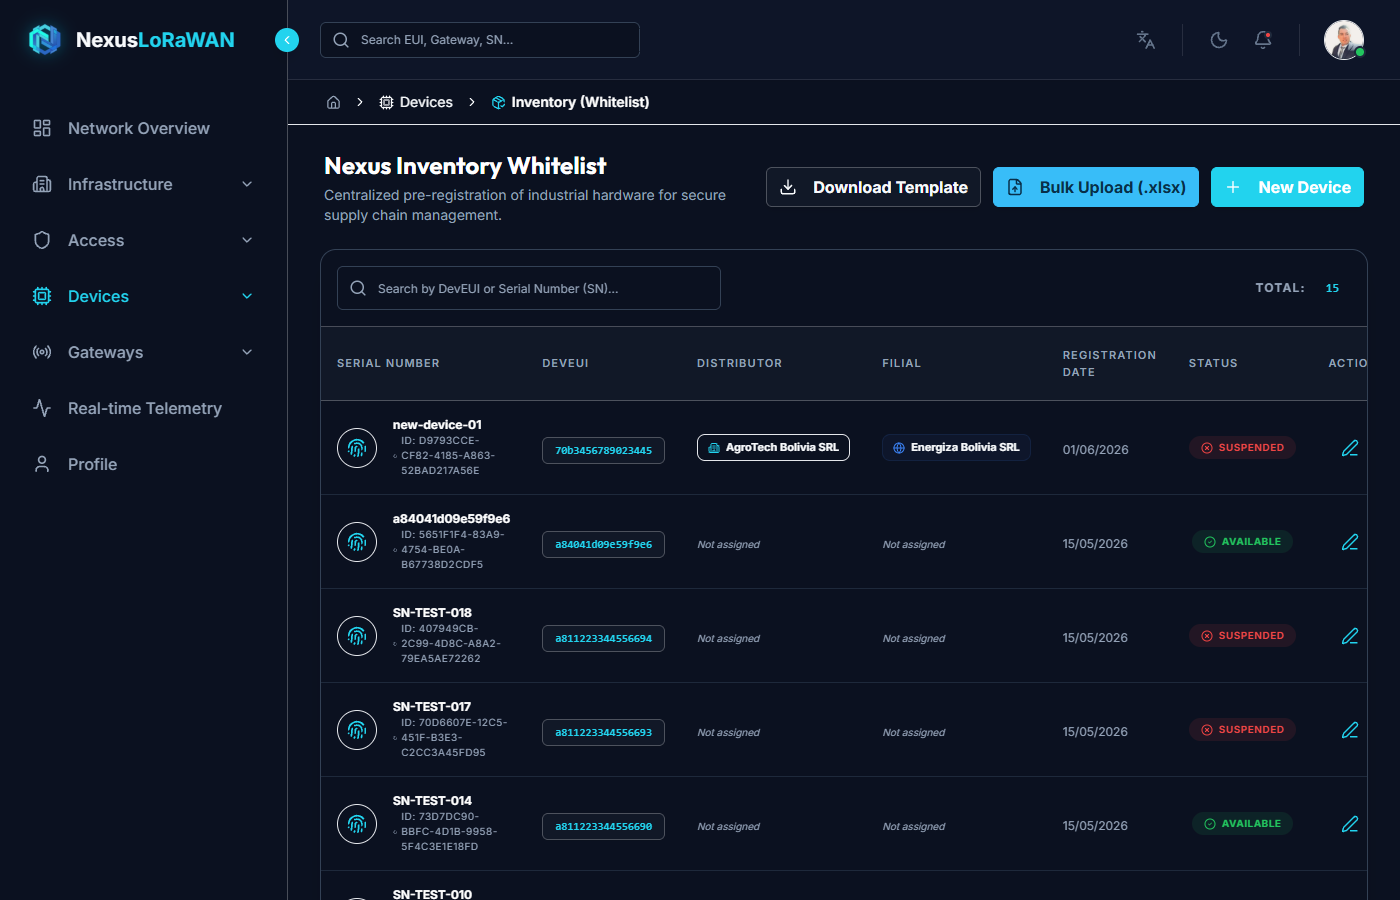This screenshot has height=900, width=1400.
Task: Edit the new-device-01 row pencil
Action: [x=1350, y=448]
